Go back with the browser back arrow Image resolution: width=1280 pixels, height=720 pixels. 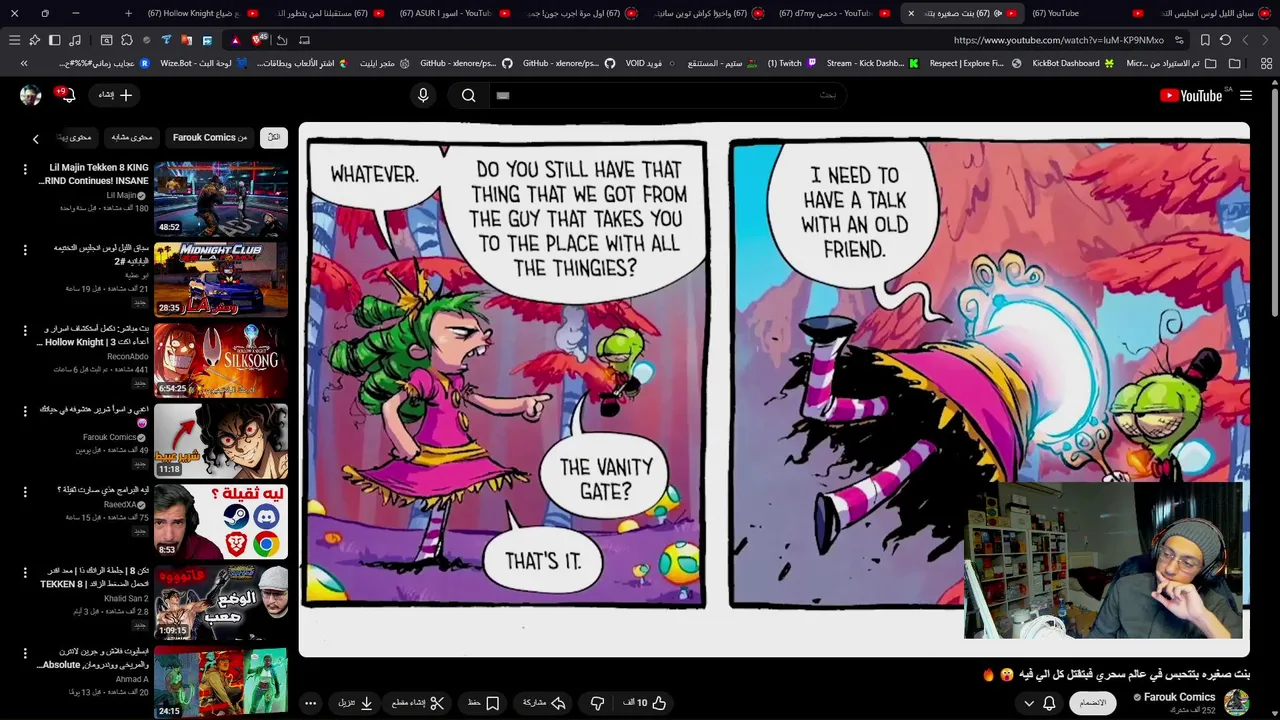pos(1245,40)
